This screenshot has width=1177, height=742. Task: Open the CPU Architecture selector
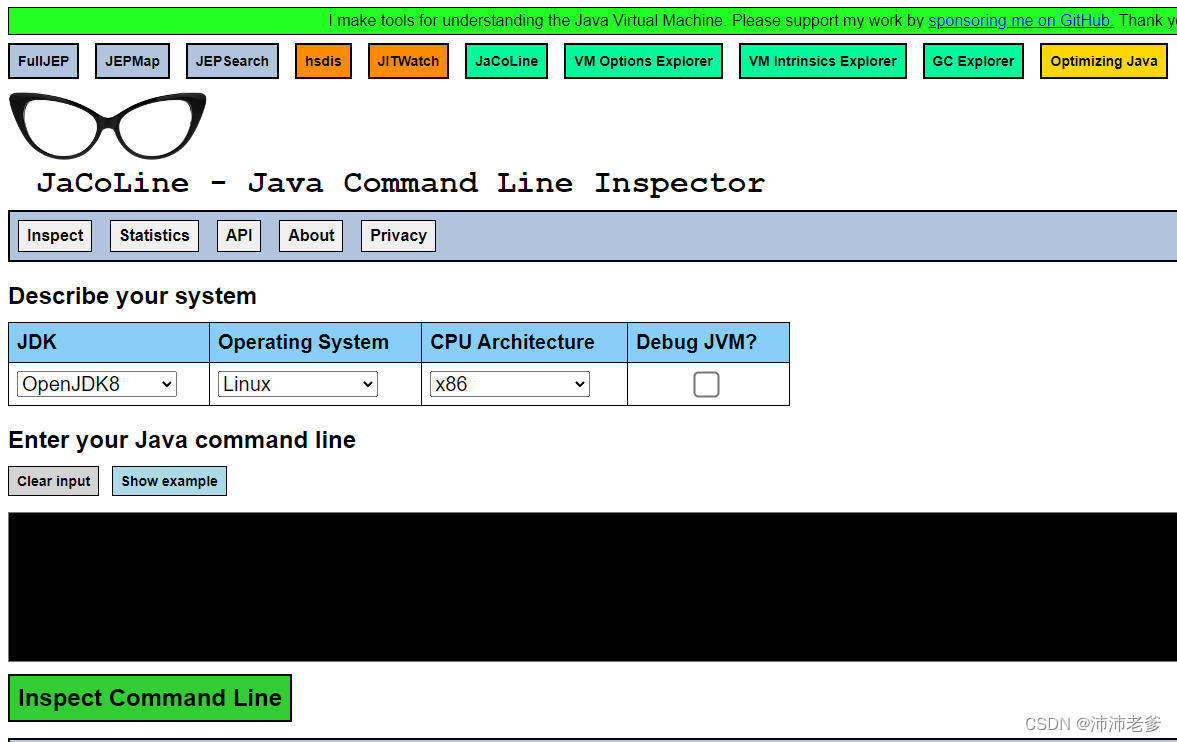click(x=509, y=384)
